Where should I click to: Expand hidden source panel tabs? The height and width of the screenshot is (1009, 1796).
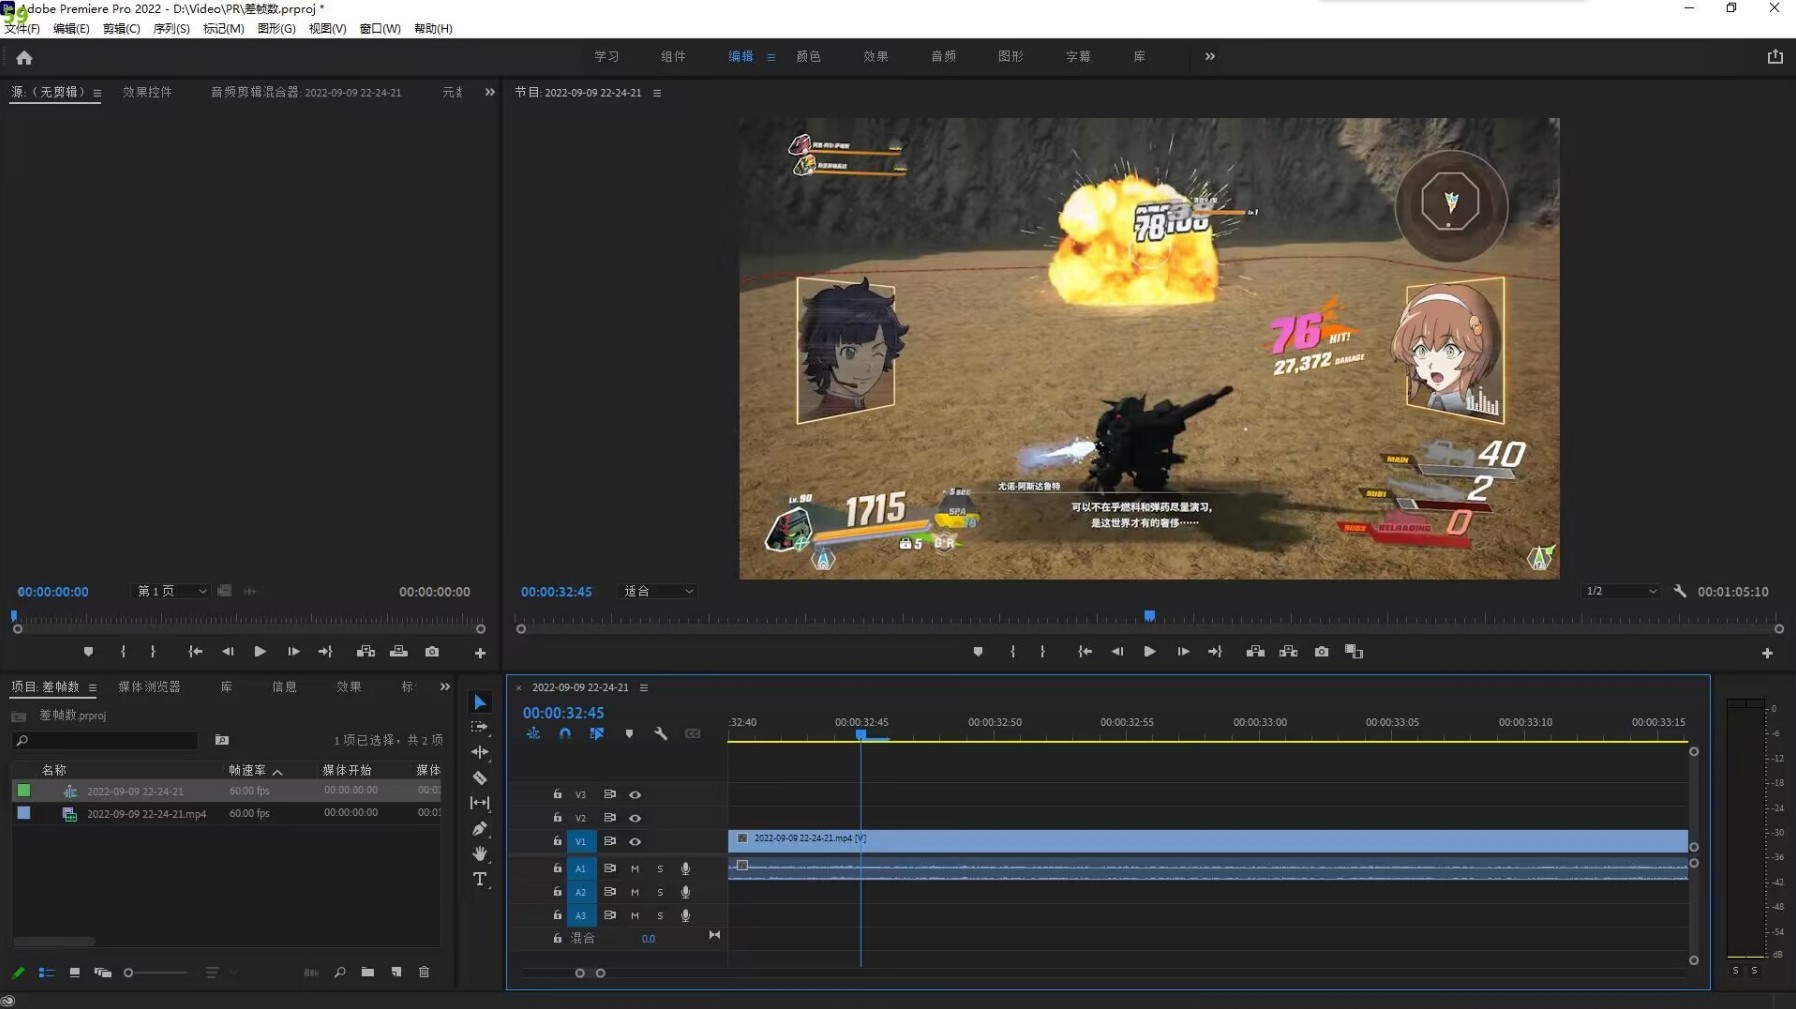click(490, 92)
